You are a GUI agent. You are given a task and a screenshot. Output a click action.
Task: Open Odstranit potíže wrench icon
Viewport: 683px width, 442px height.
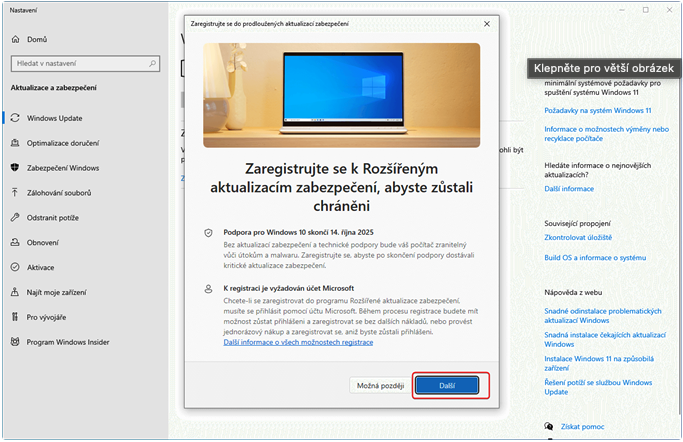tap(15, 217)
